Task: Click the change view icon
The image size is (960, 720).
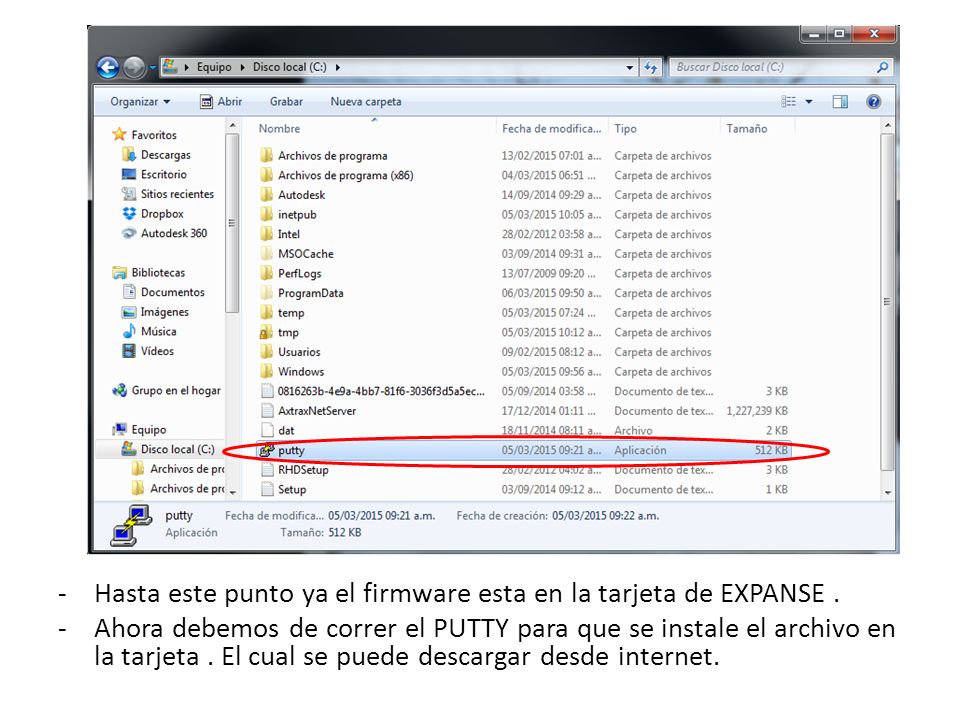Action: 789,102
